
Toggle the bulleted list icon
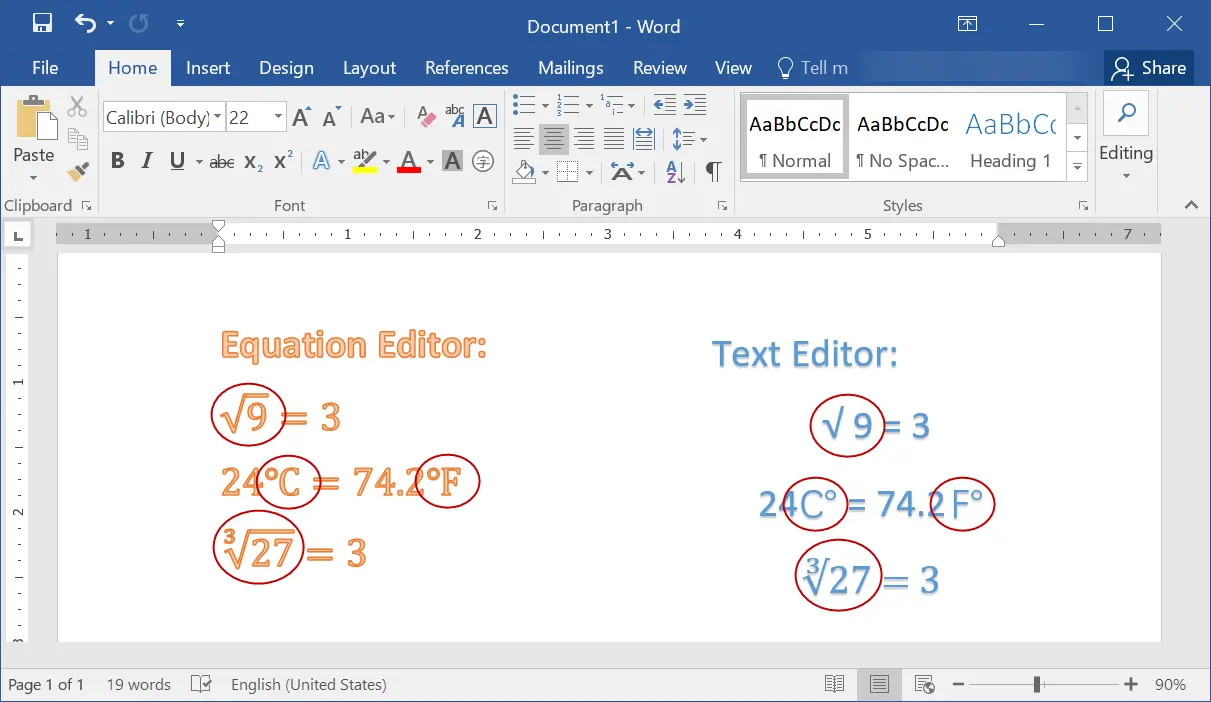point(523,104)
